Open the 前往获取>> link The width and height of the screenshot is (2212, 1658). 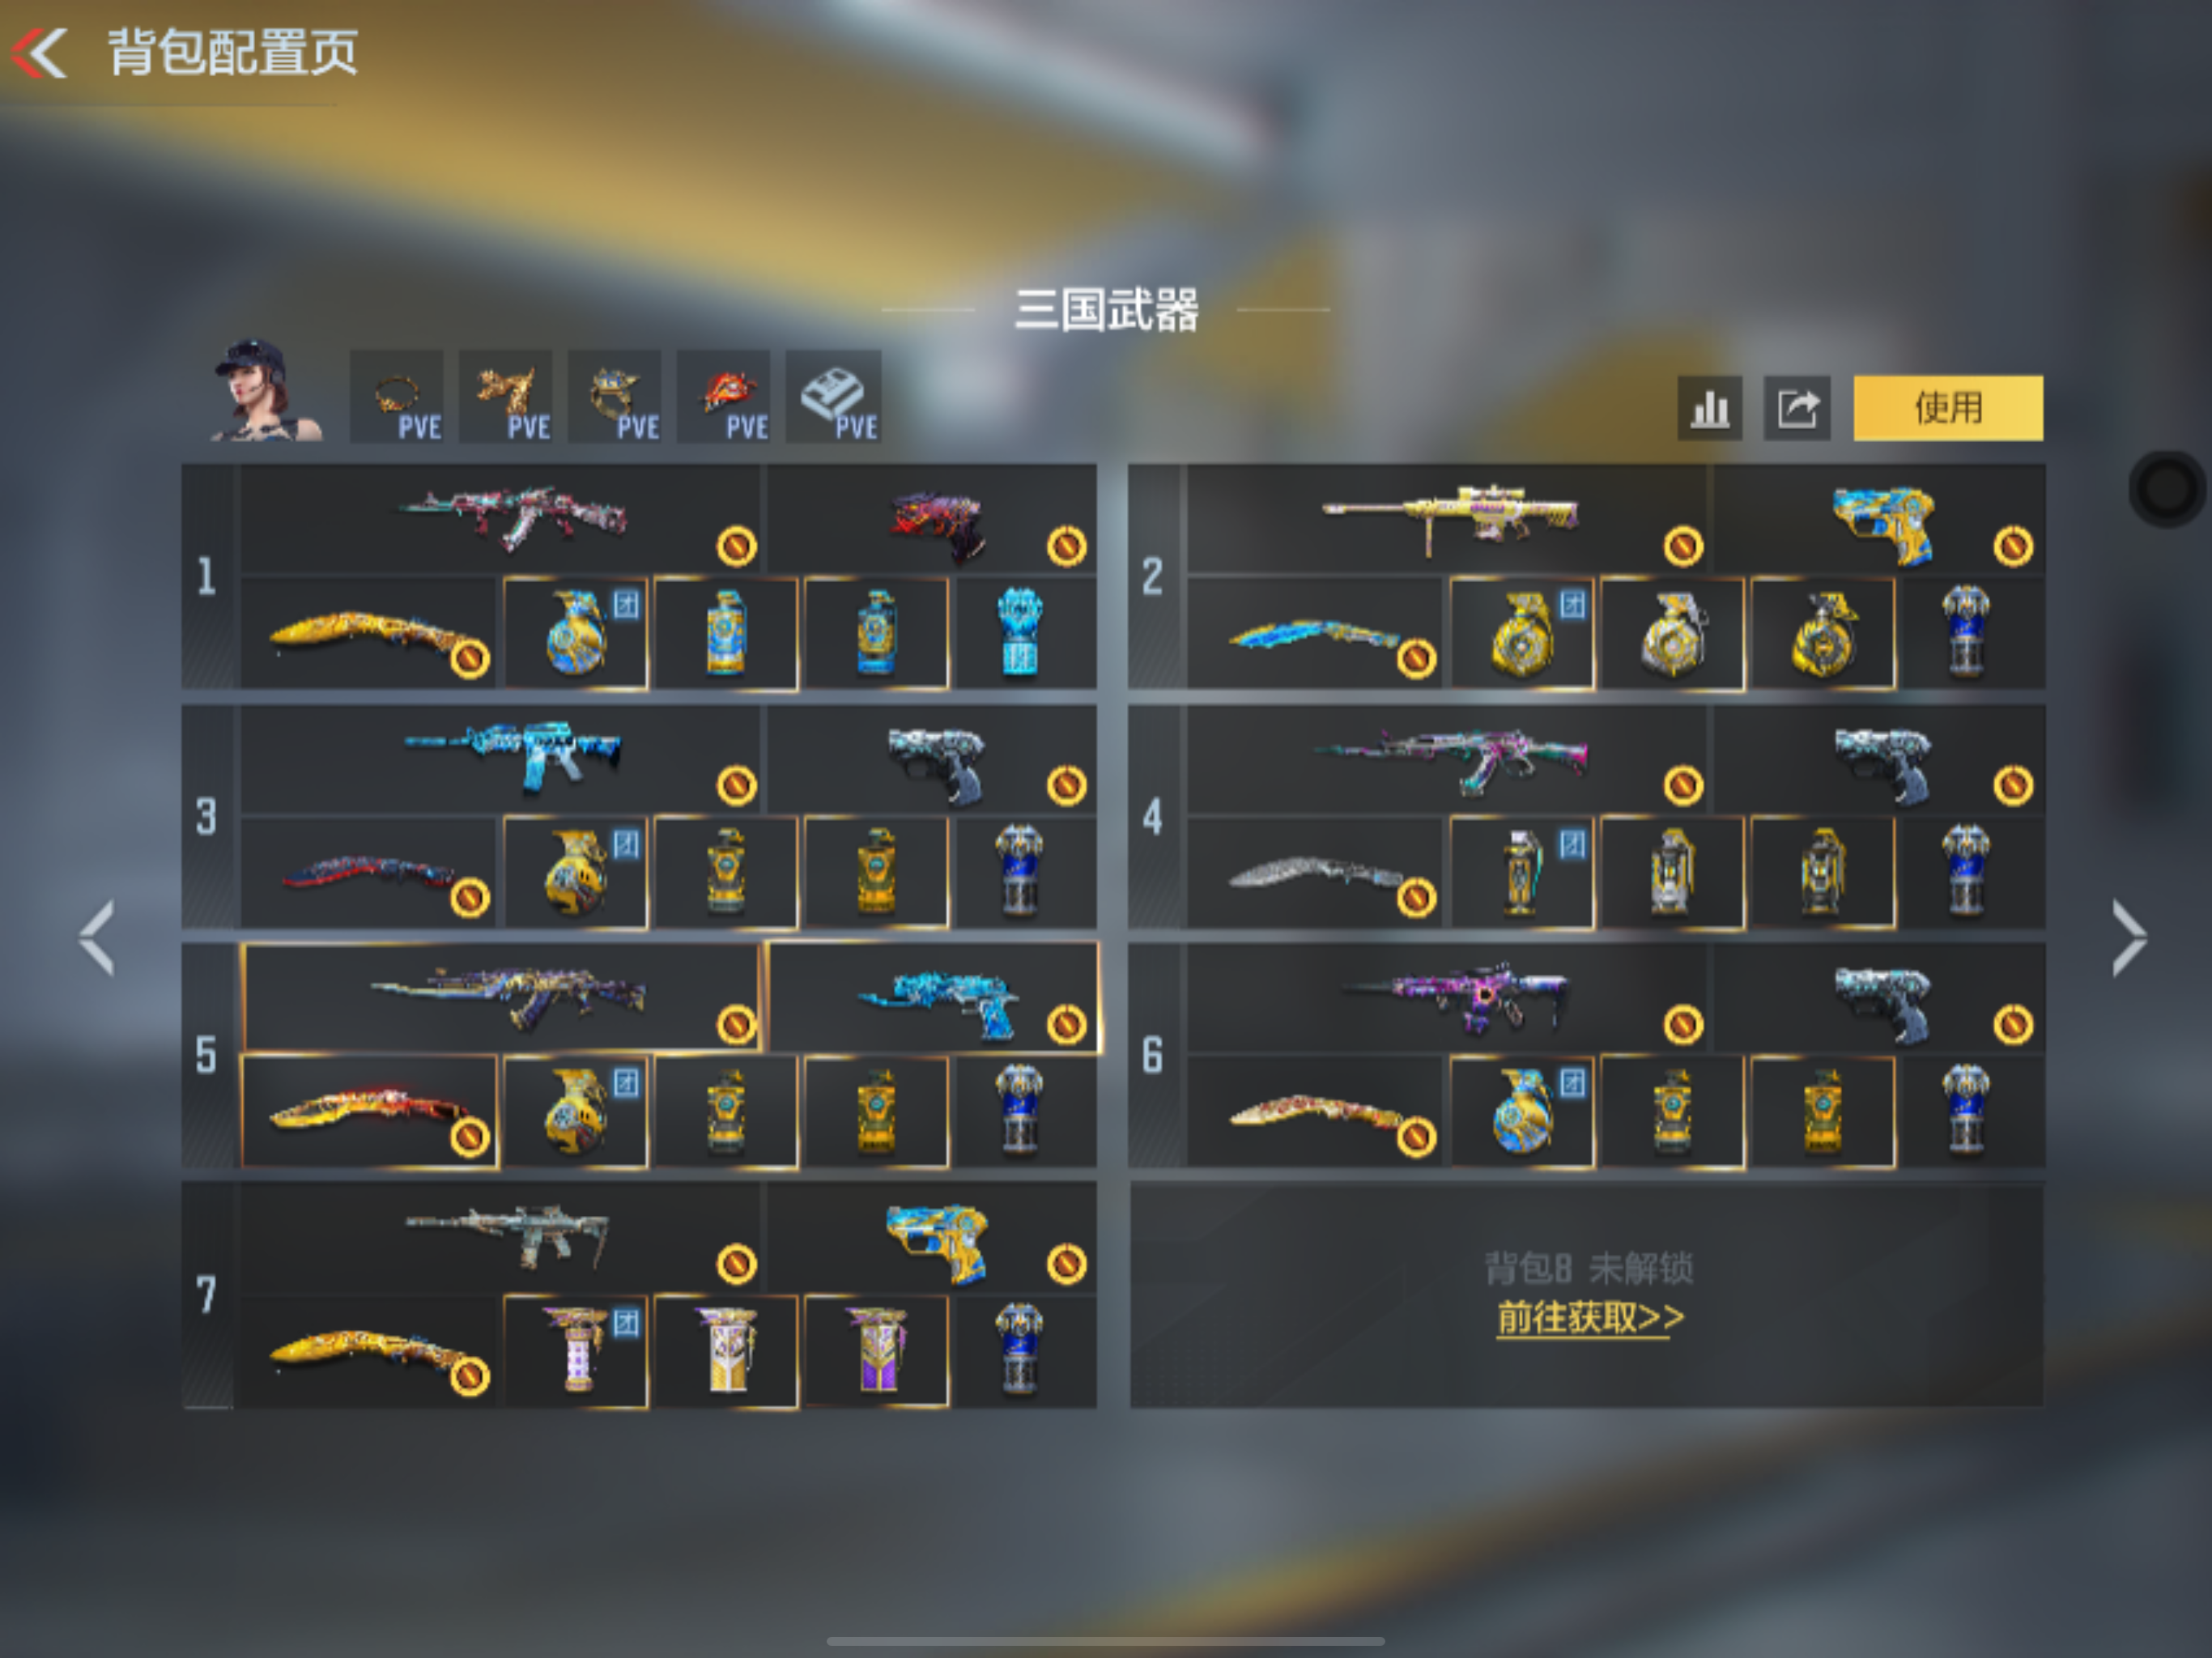click(1589, 1318)
